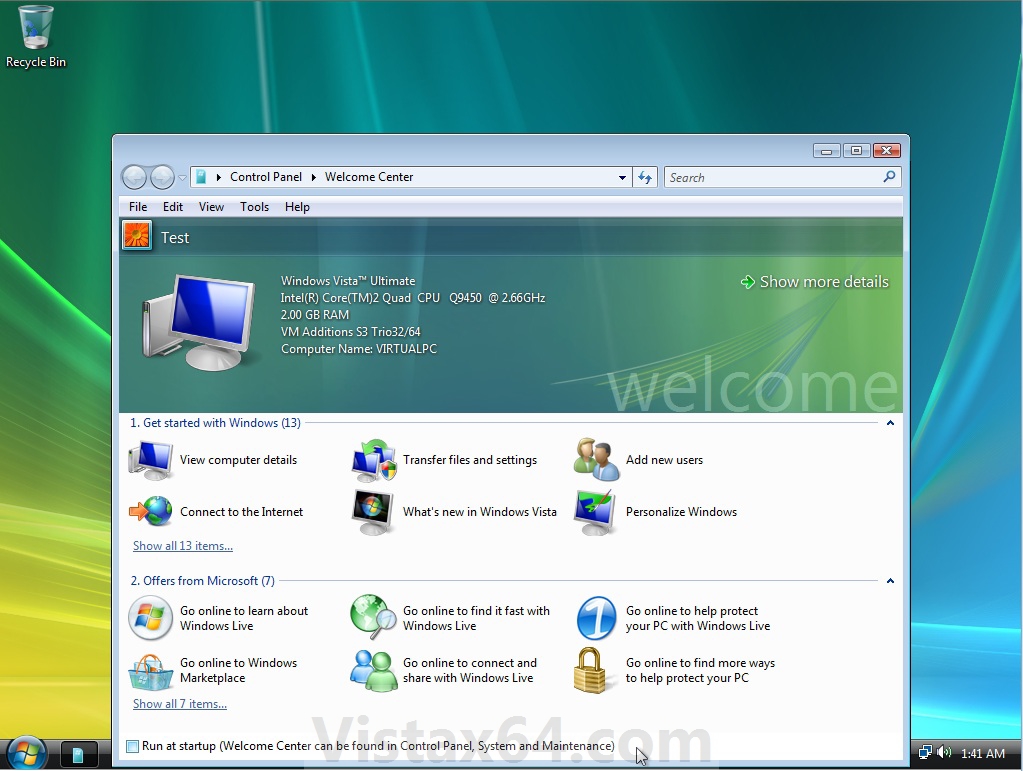
Task: Toggle the Run at startup checkbox
Action: (x=132, y=746)
